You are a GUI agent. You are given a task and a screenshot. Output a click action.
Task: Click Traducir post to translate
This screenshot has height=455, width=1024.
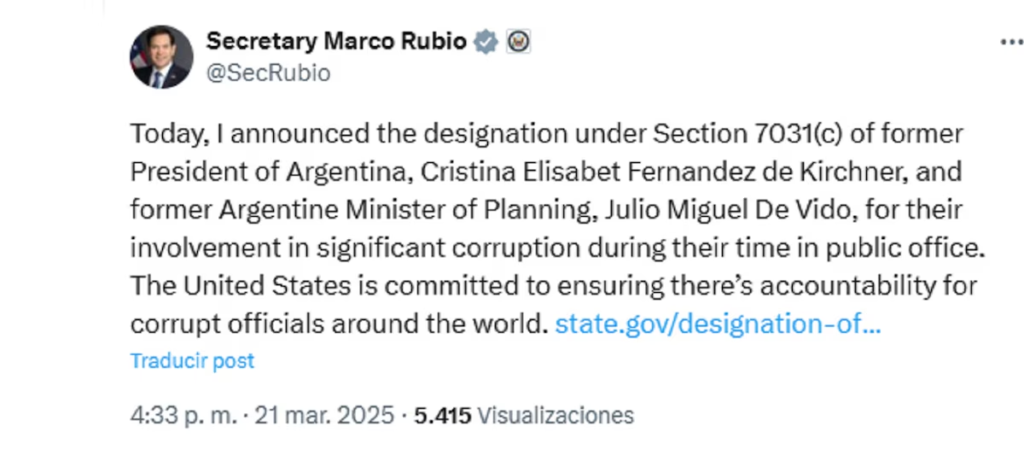(x=192, y=361)
